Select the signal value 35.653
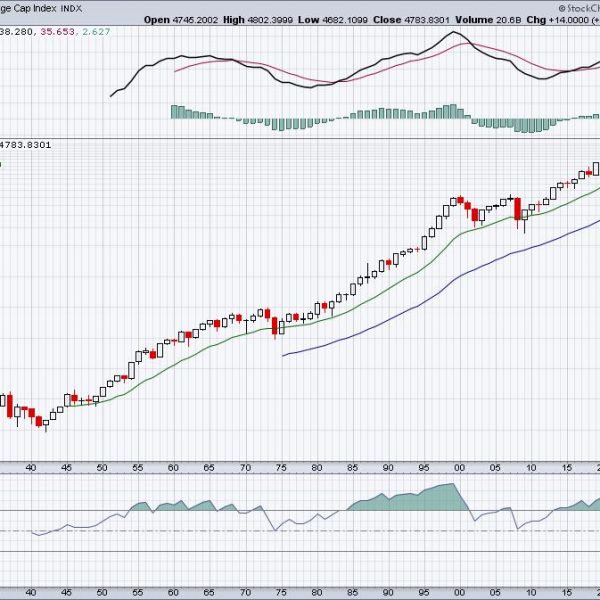This screenshot has width=600, height=600. point(57,32)
